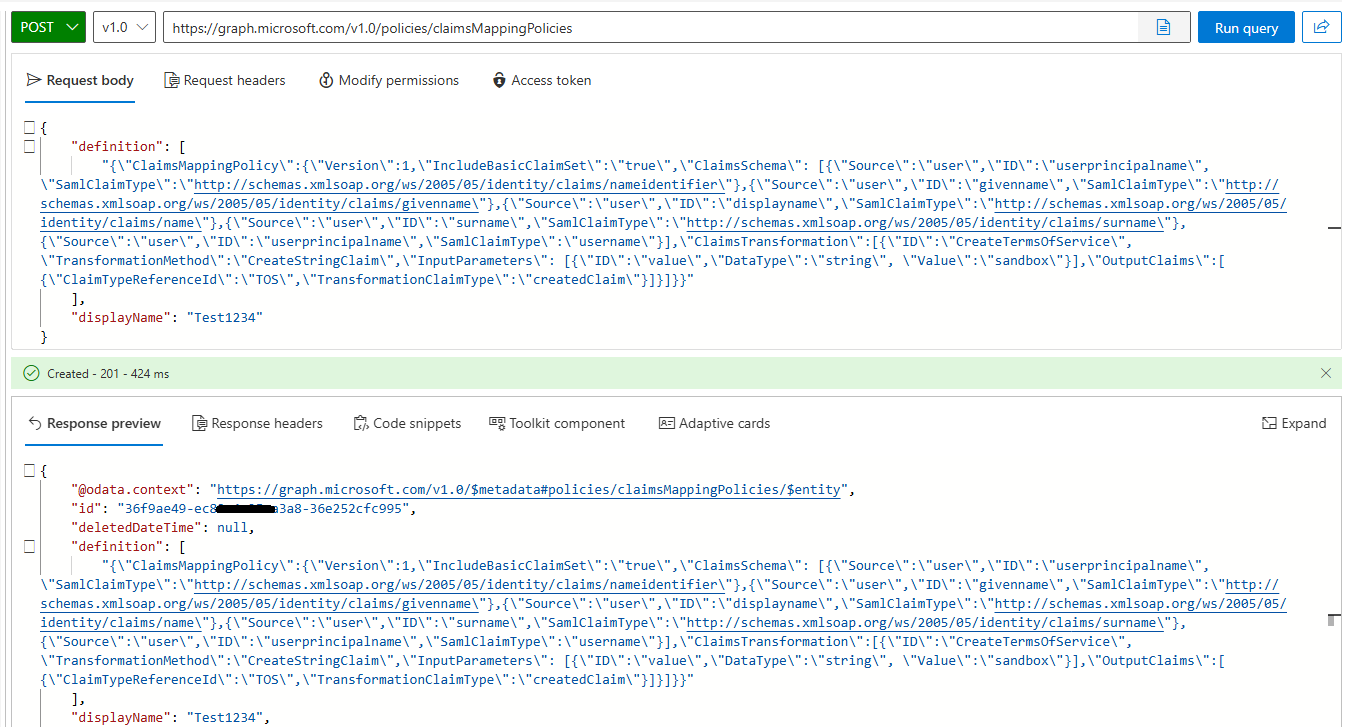1354x727 pixels.
Task: Expand the response panel
Action: [1294, 423]
